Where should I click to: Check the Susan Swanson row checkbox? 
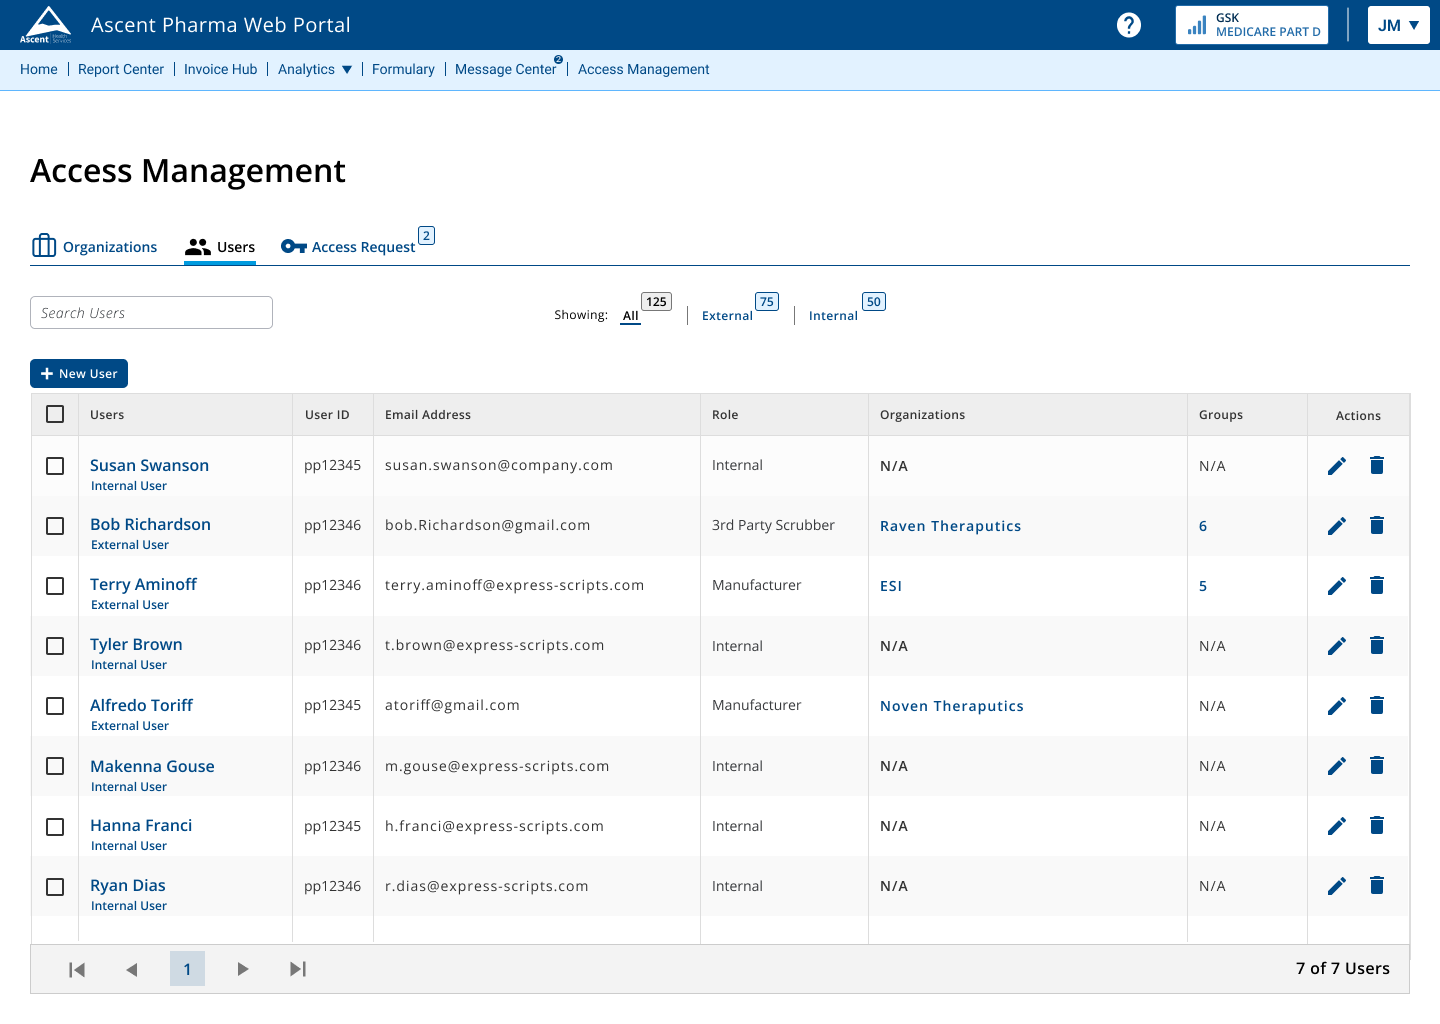tap(55, 466)
